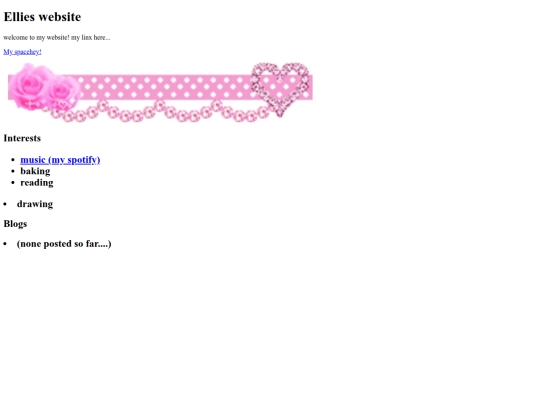Select the baking list item
Image resolution: width=540 pixels, height=405 pixels.
tap(35, 171)
